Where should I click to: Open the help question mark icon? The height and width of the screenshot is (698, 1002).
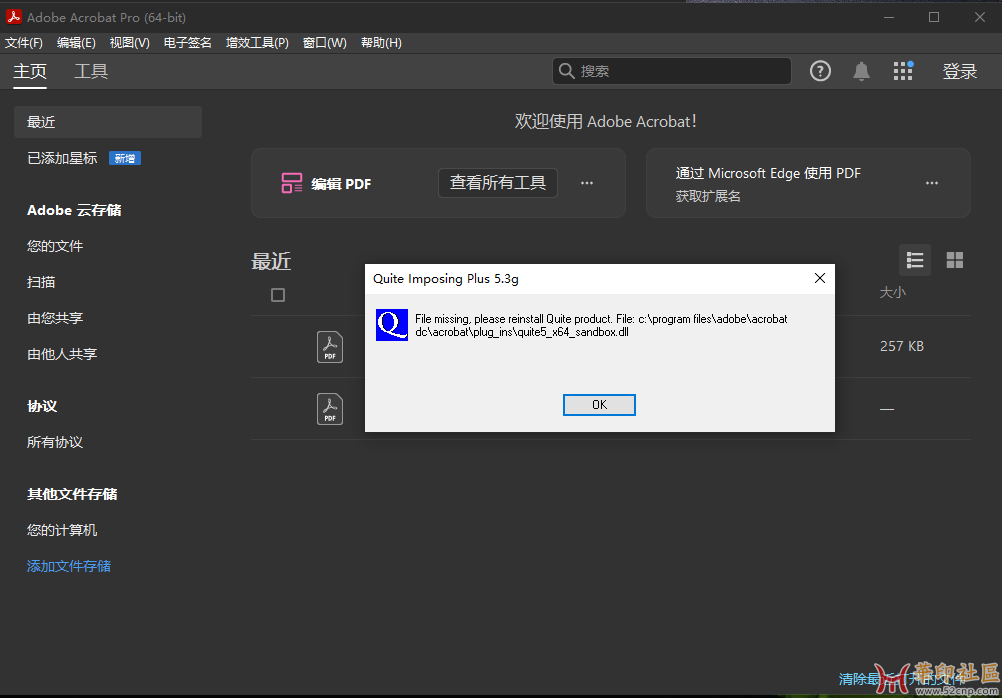(x=820, y=71)
